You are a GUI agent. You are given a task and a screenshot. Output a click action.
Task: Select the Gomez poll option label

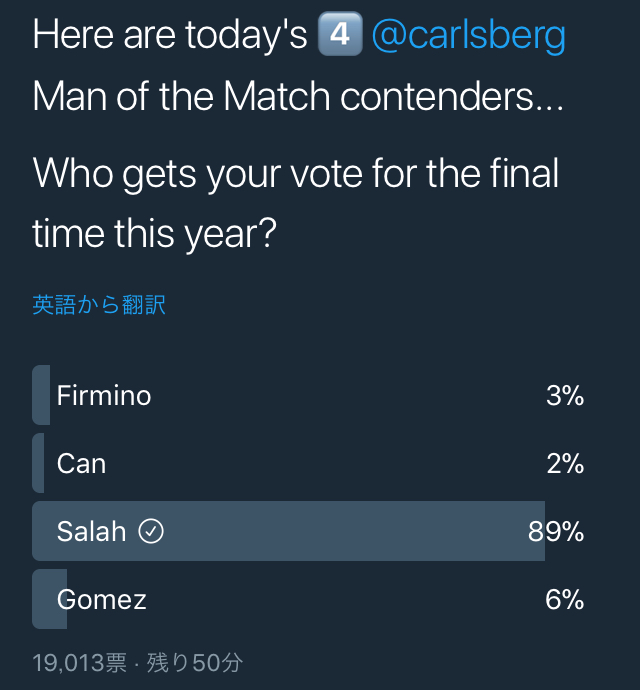(x=102, y=599)
